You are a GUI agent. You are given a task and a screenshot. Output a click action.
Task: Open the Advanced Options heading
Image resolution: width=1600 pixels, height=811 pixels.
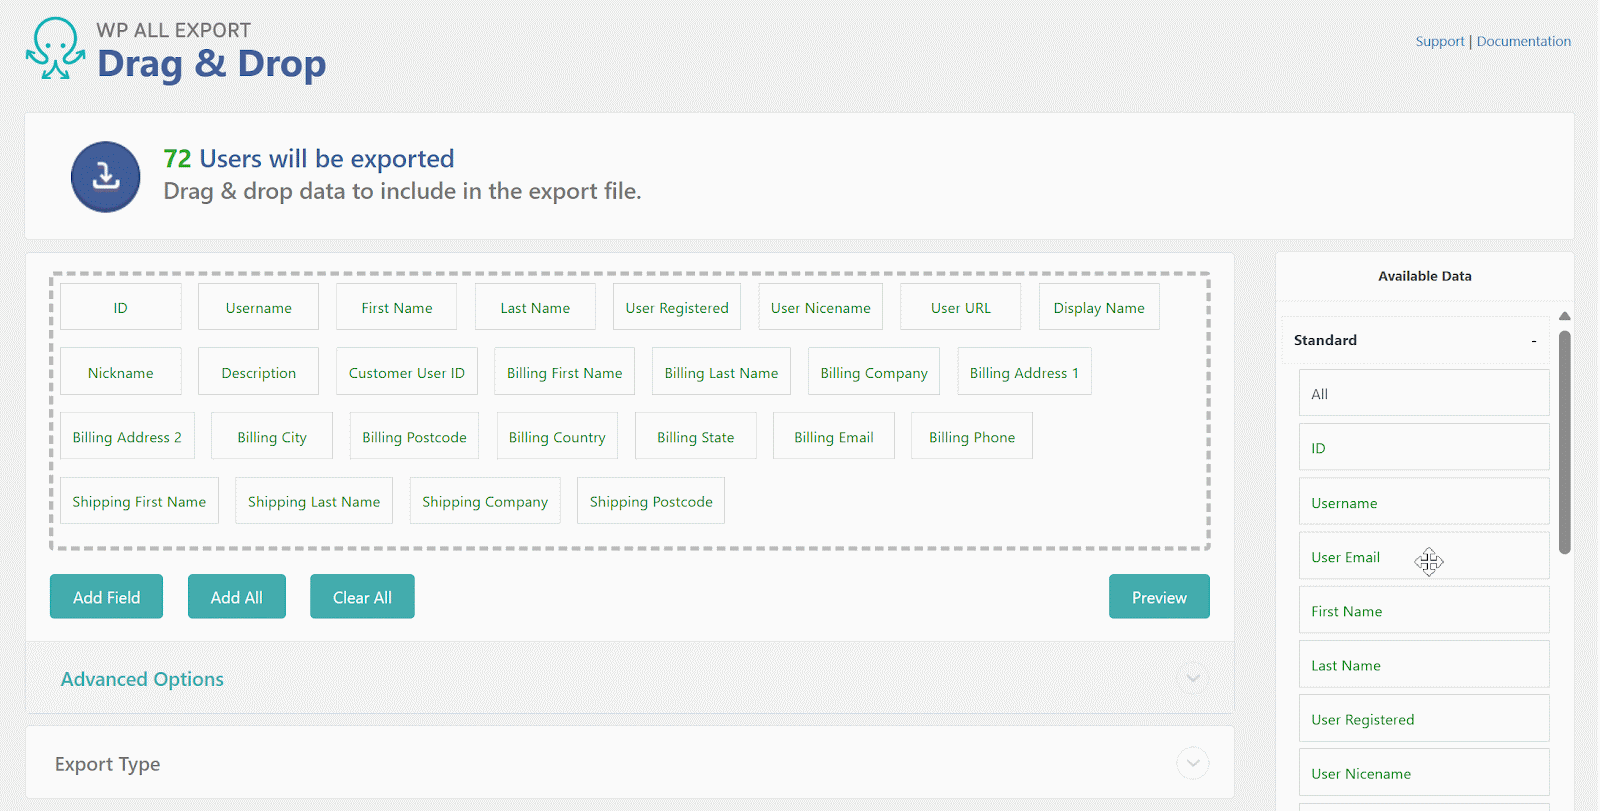click(142, 679)
